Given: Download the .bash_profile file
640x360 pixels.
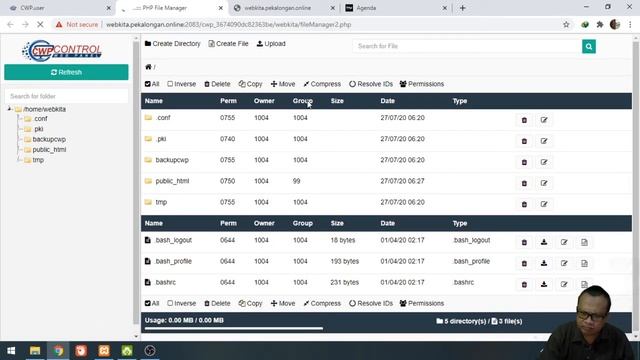Looking at the screenshot, I should [x=544, y=264].
